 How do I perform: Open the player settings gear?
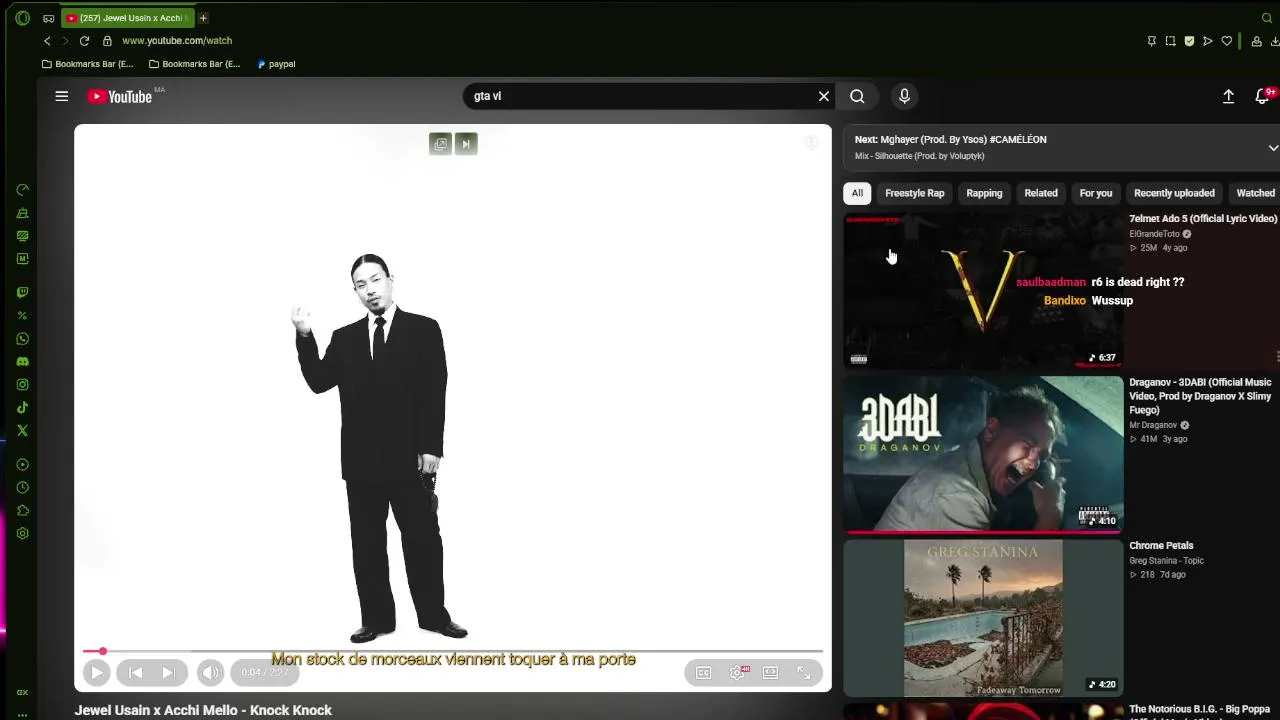click(738, 673)
